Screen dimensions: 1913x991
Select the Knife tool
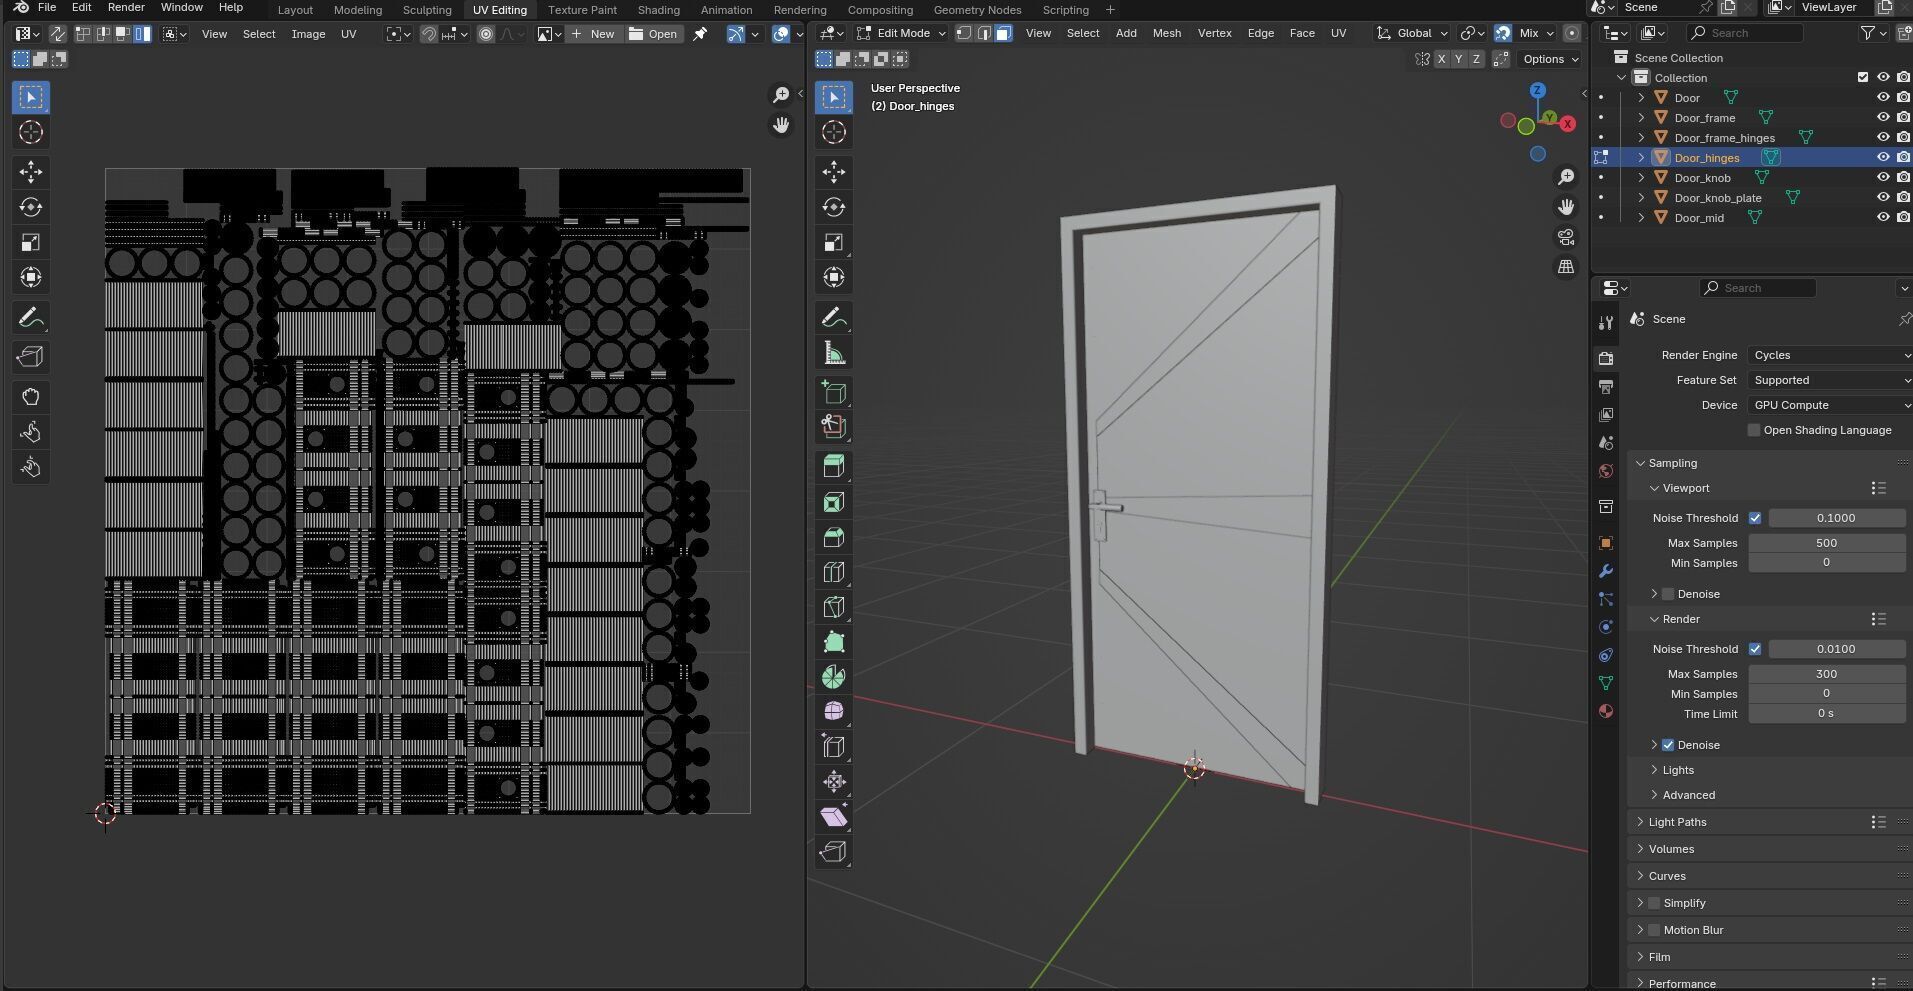pos(834,607)
